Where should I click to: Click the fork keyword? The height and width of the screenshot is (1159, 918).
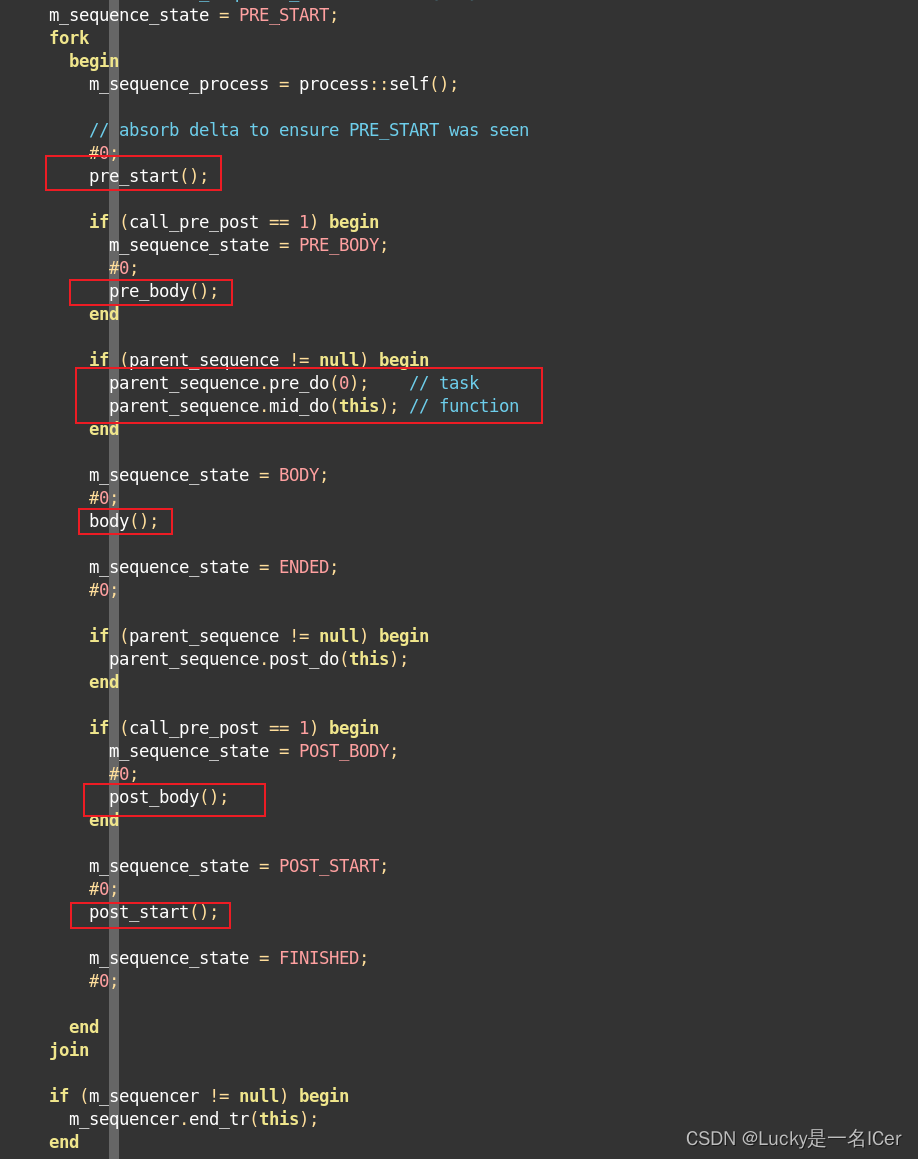coord(68,37)
